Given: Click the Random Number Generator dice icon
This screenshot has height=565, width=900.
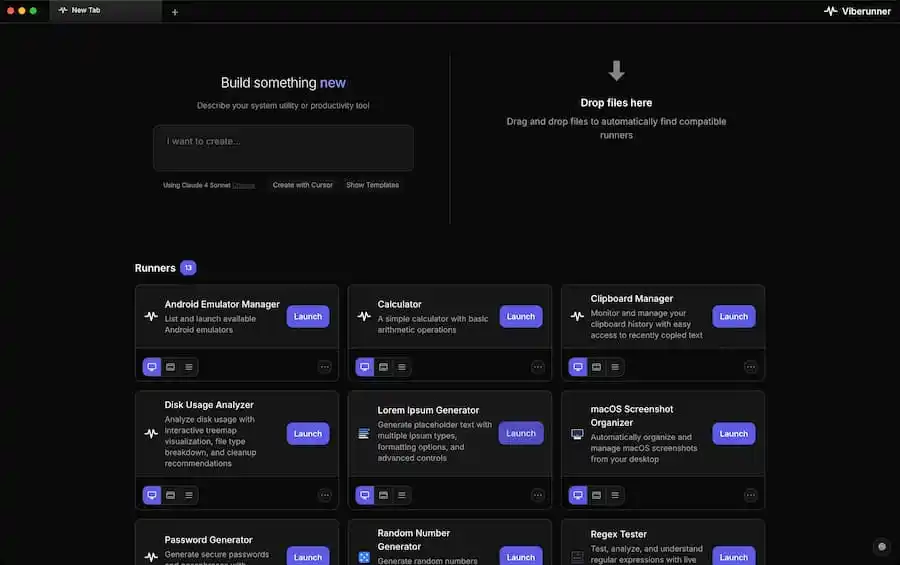Looking at the screenshot, I should pos(364,557).
